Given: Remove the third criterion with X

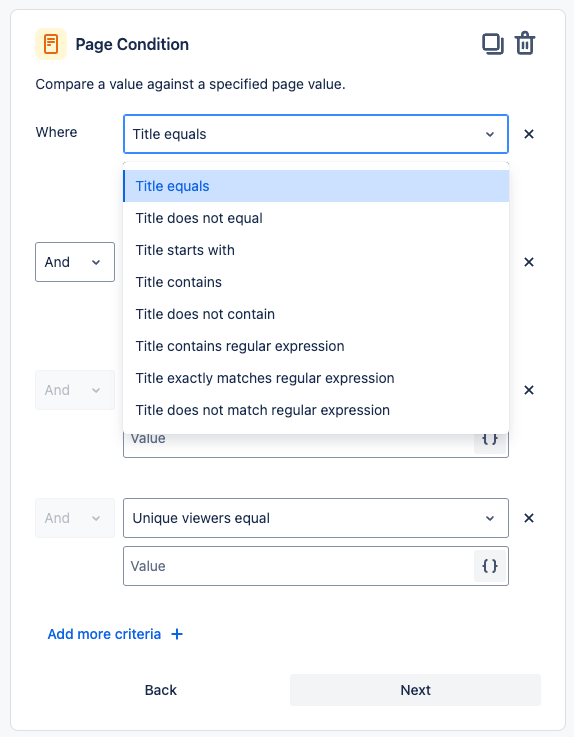Looking at the screenshot, I should pyautogui.click(x=529, y=390).
